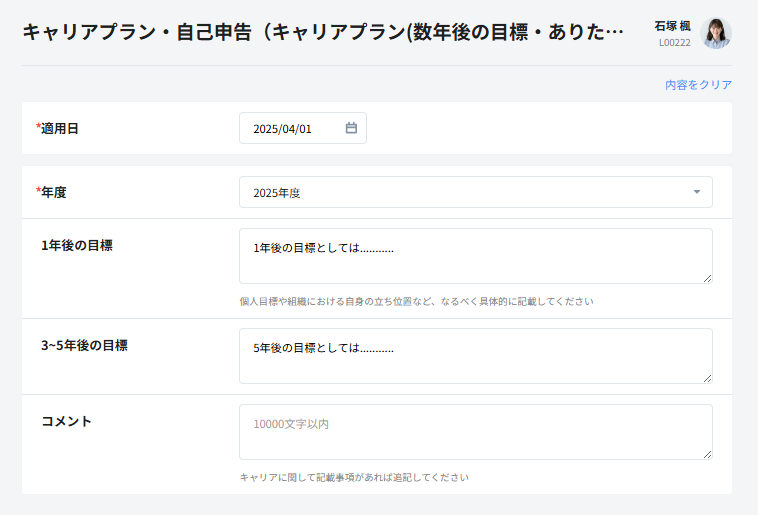Click the 年度 field label
The height and width of the screenshot is (515, 758).
(x=53, y=192)
